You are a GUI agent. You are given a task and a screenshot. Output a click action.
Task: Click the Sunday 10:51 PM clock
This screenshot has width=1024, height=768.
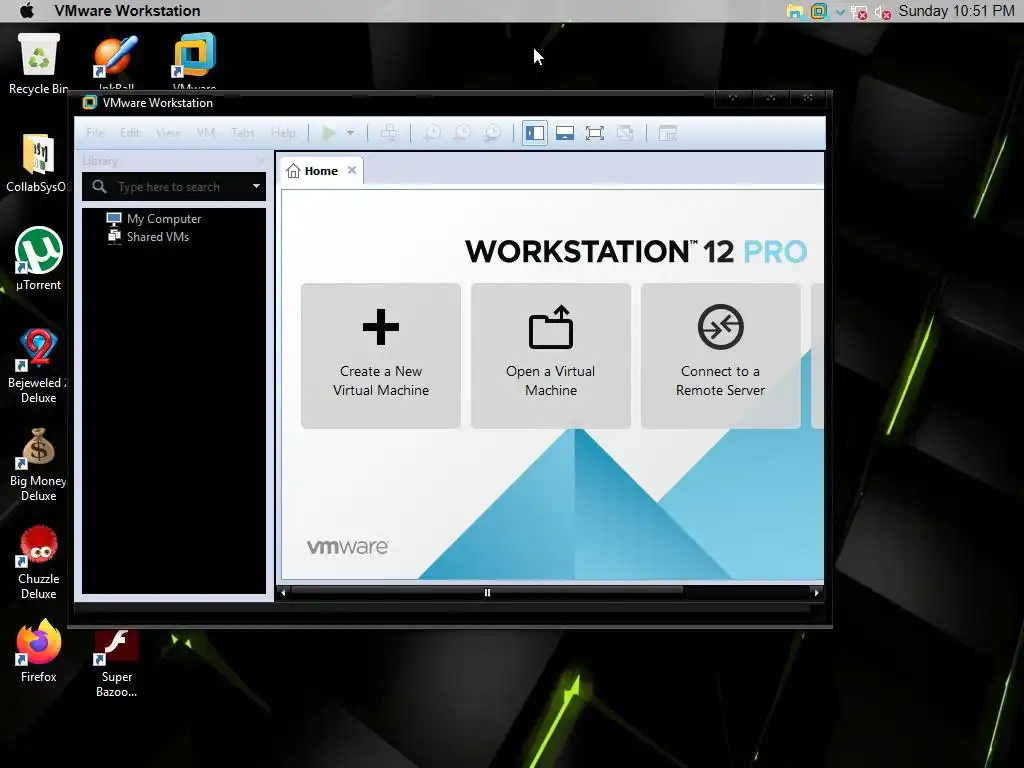(x=956, y=10)
